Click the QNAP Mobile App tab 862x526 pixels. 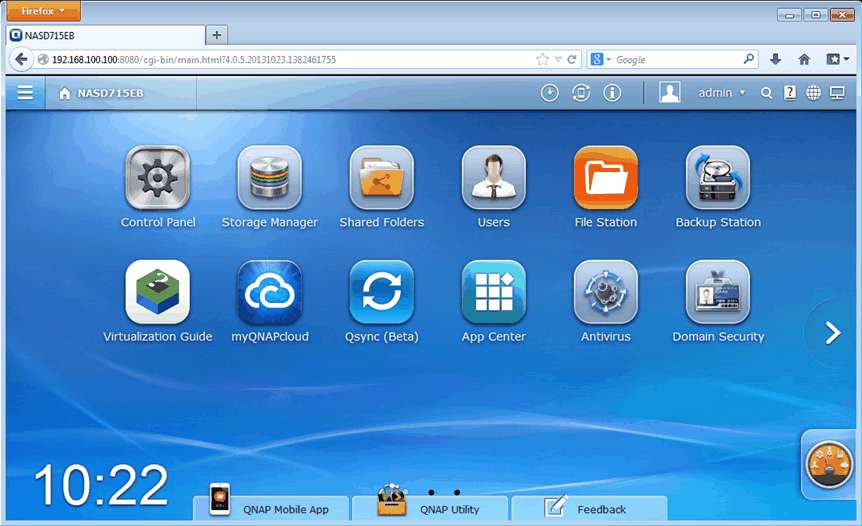(271, 509)
